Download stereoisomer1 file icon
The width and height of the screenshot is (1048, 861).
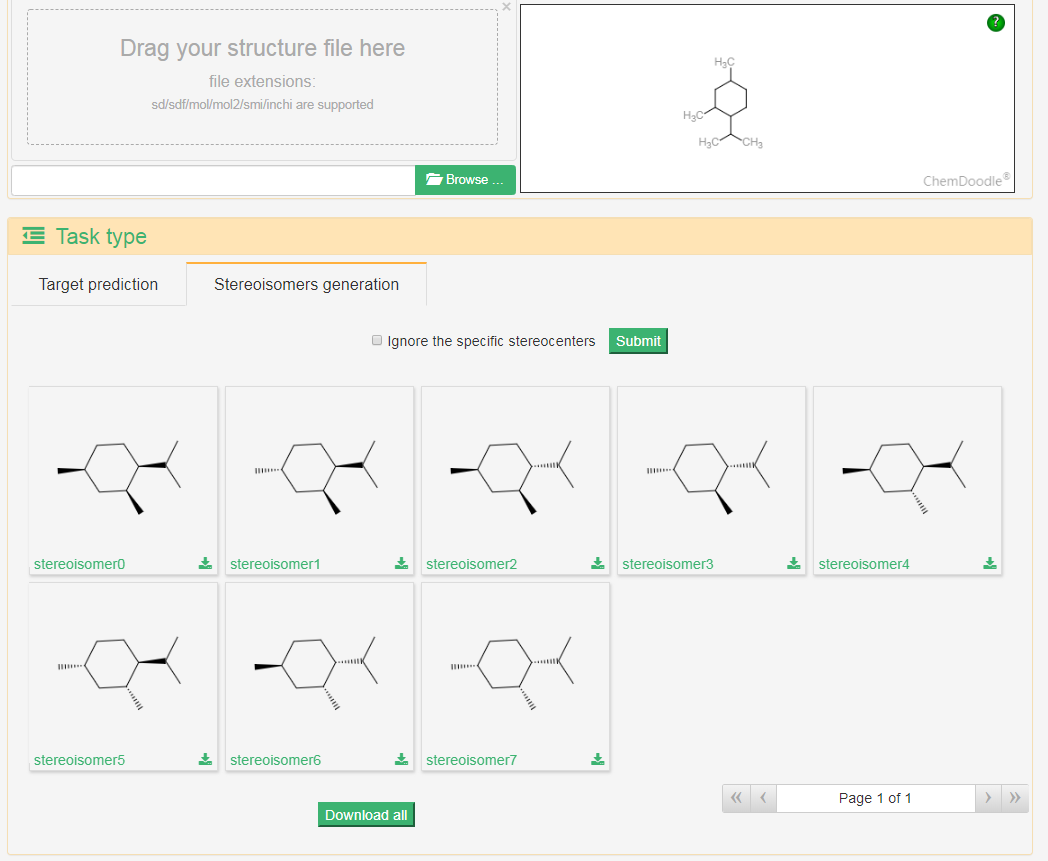coord(401,564)
